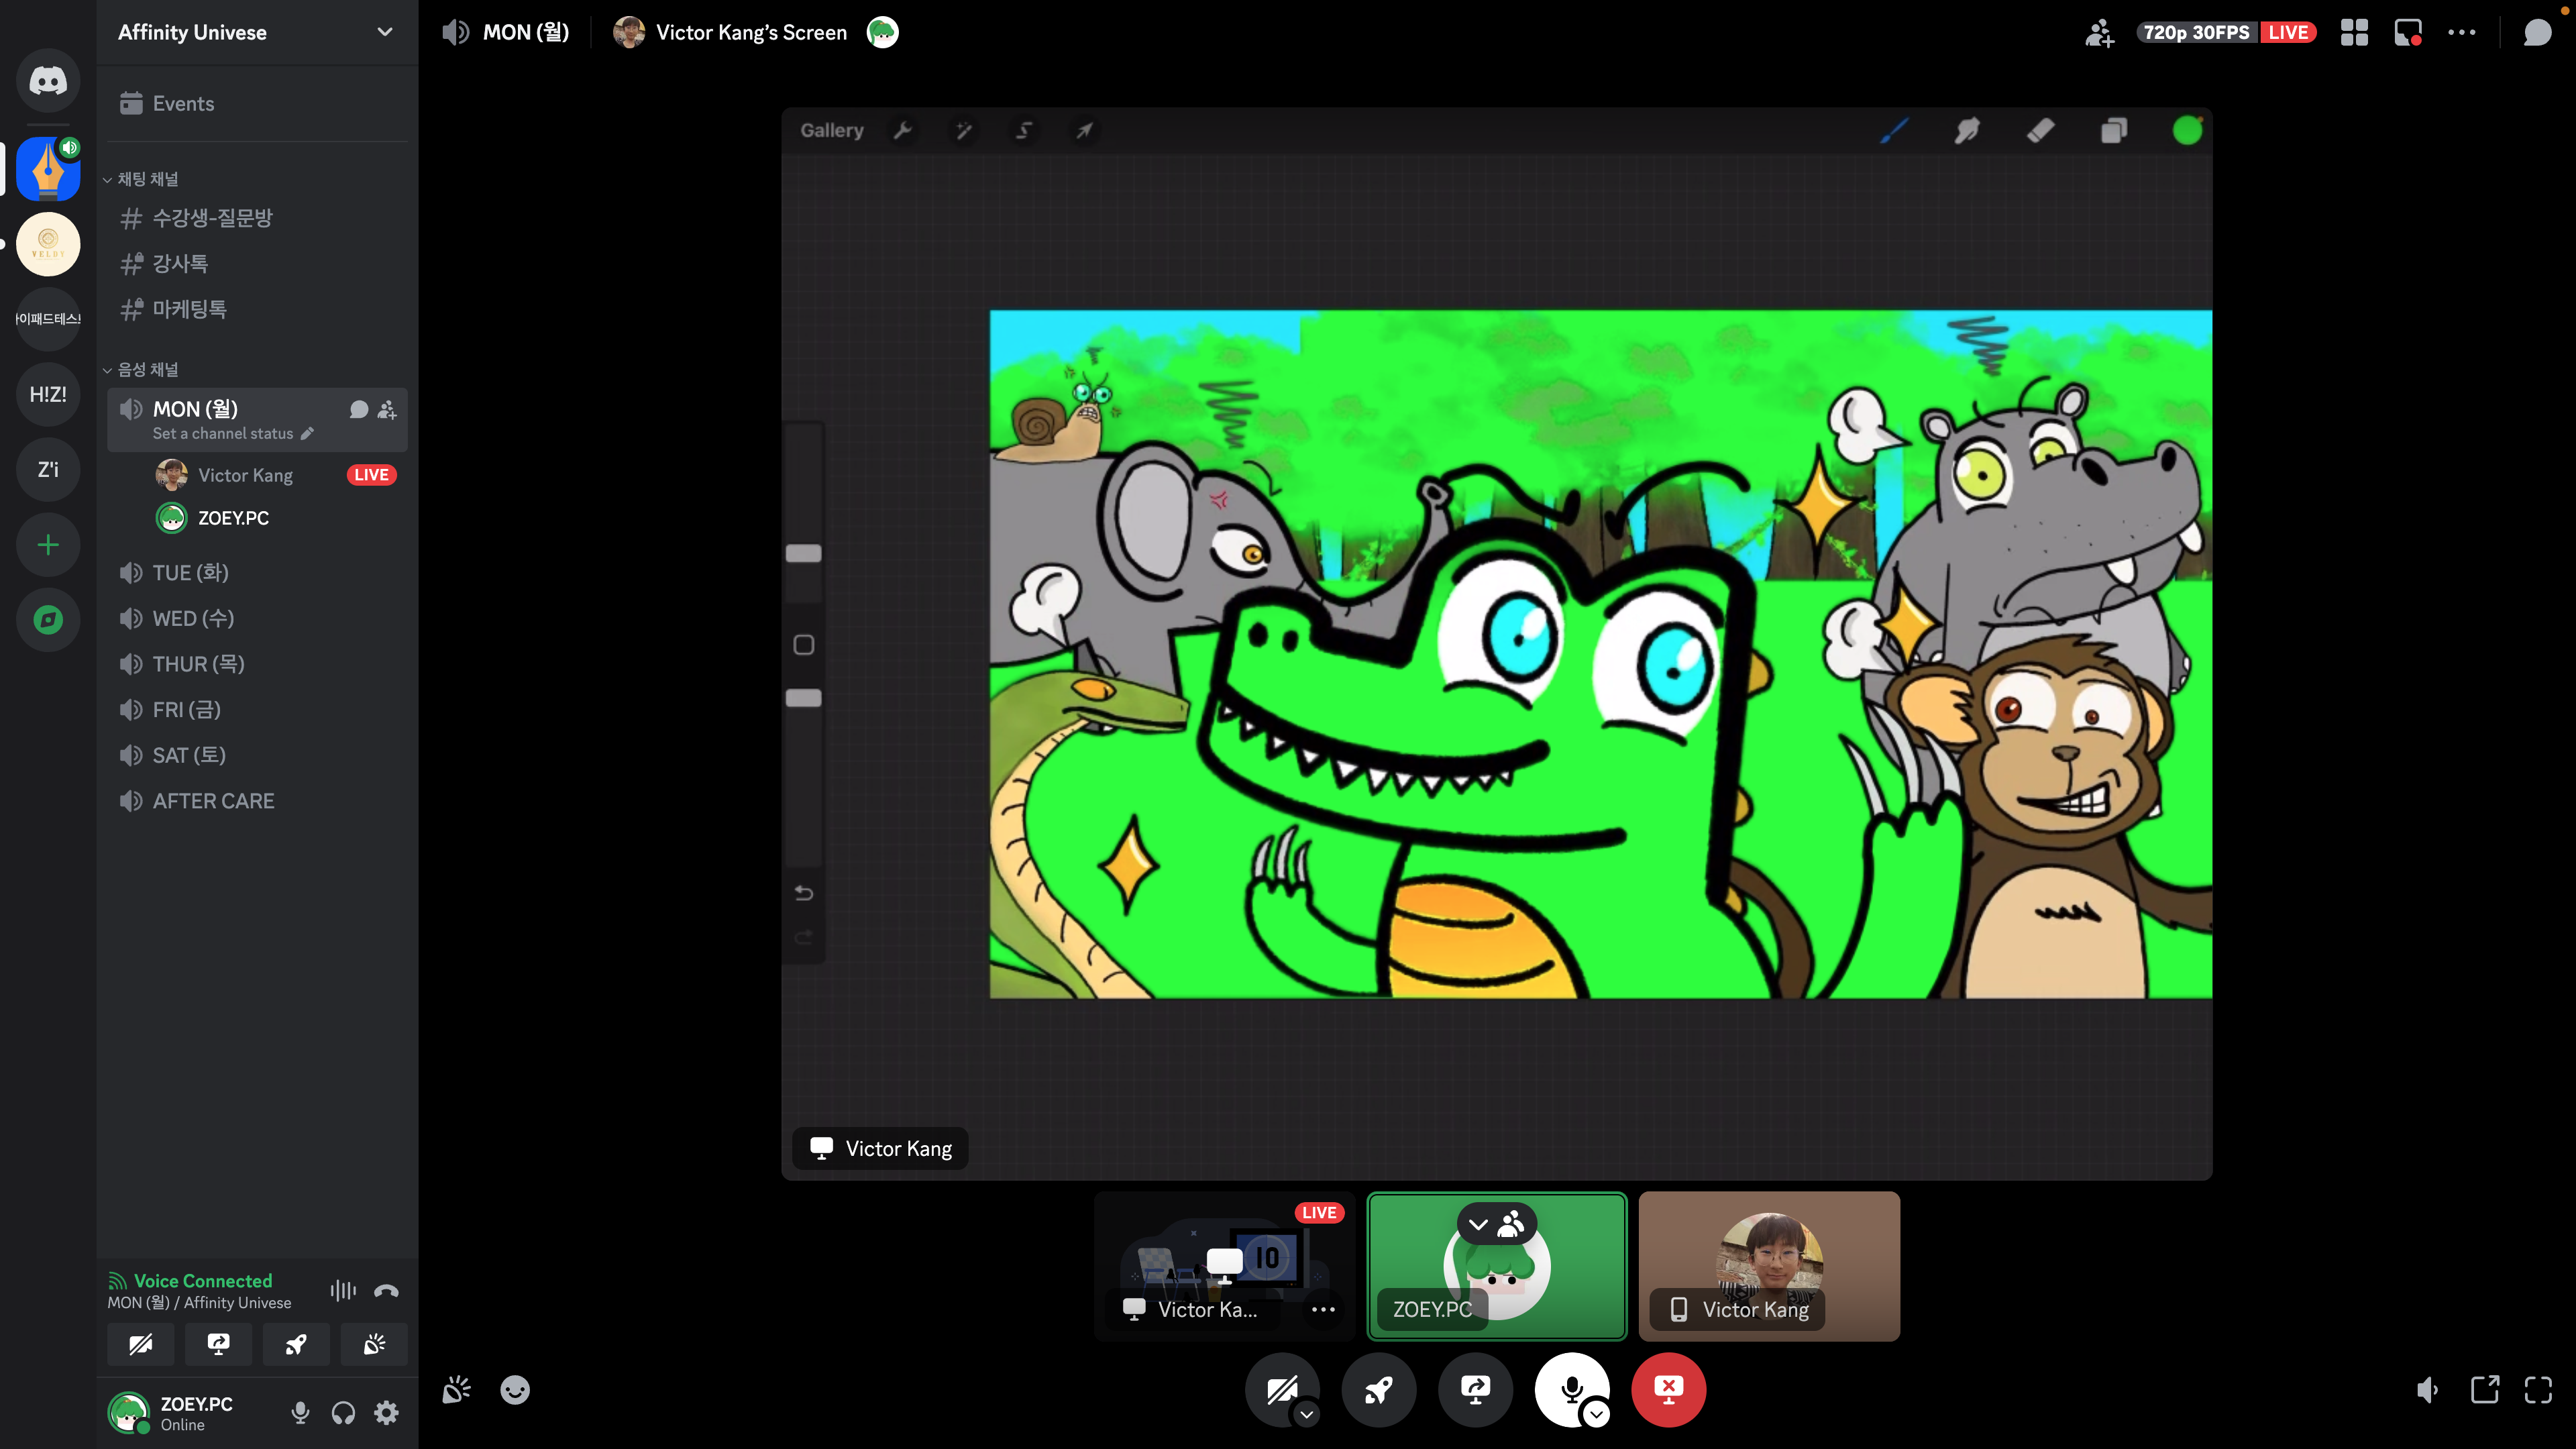Toggle deafen headphones next to ZOEY.PC
2576x1449 pixels.
tap(343, 1412)
